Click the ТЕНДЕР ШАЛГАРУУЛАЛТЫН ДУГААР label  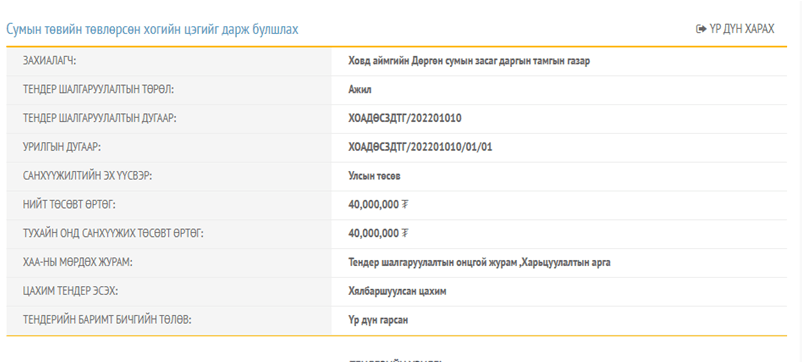pyautogui.click(x=100, y=119)
